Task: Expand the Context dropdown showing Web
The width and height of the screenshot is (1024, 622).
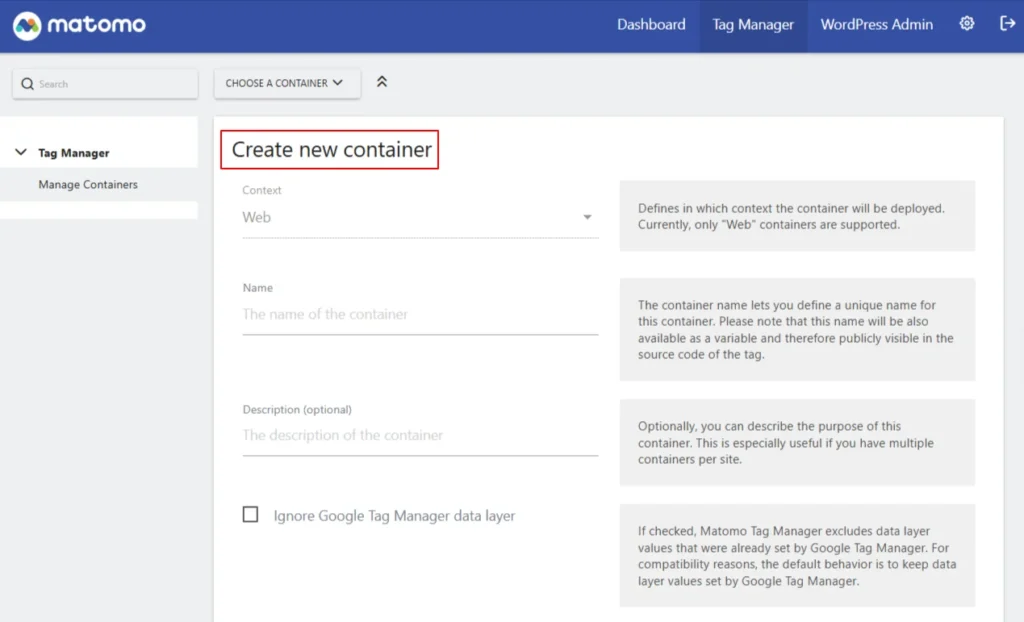Action: pyautogui.click(x=420, y=217)
